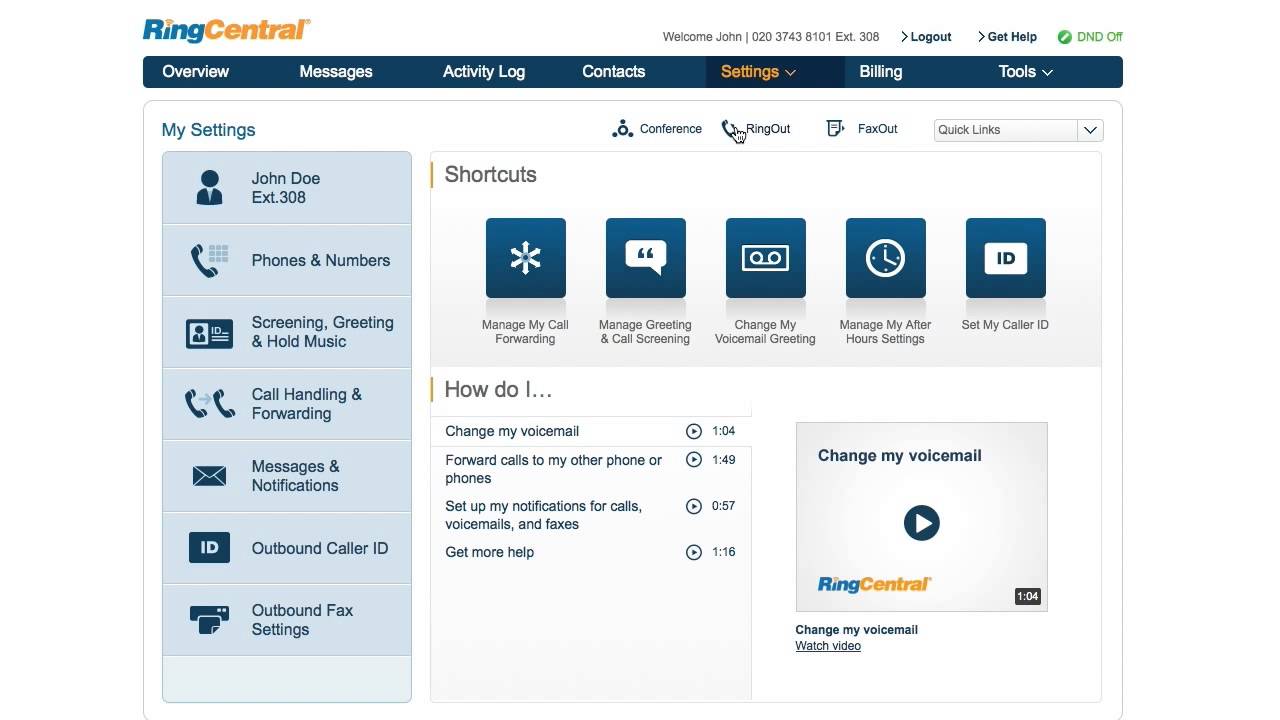Viewport: 1280px width, 720px height.
Task: Open the Set My Caller ID shortcut
Action: (1005, 257)
